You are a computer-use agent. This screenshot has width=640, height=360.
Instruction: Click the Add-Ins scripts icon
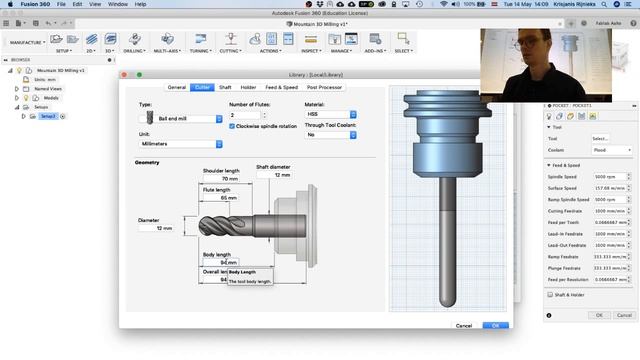click(x=375, y=39)
